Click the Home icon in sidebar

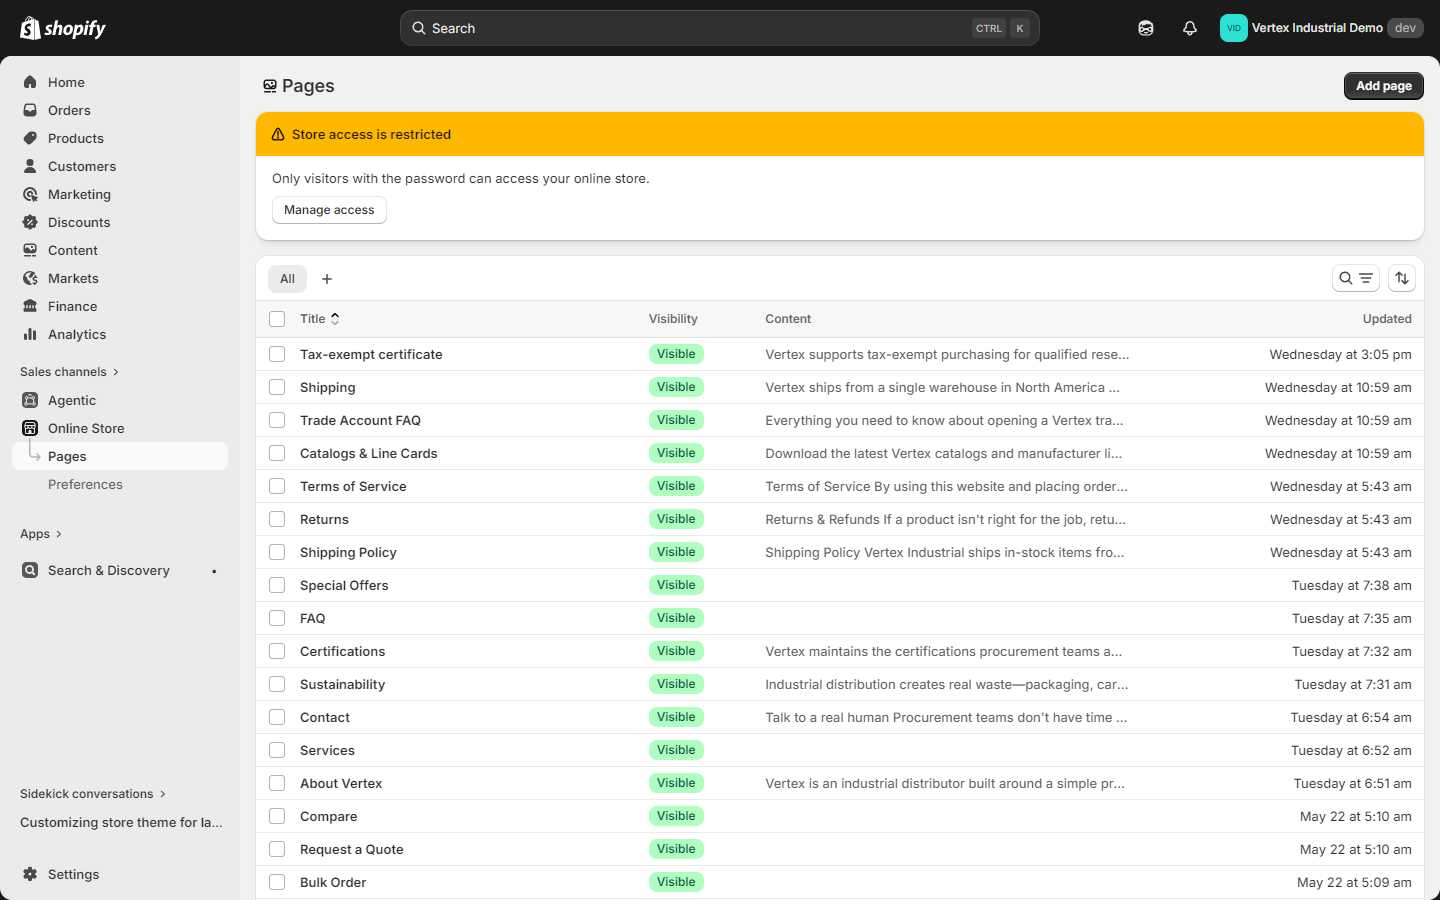tap(30, 82)
